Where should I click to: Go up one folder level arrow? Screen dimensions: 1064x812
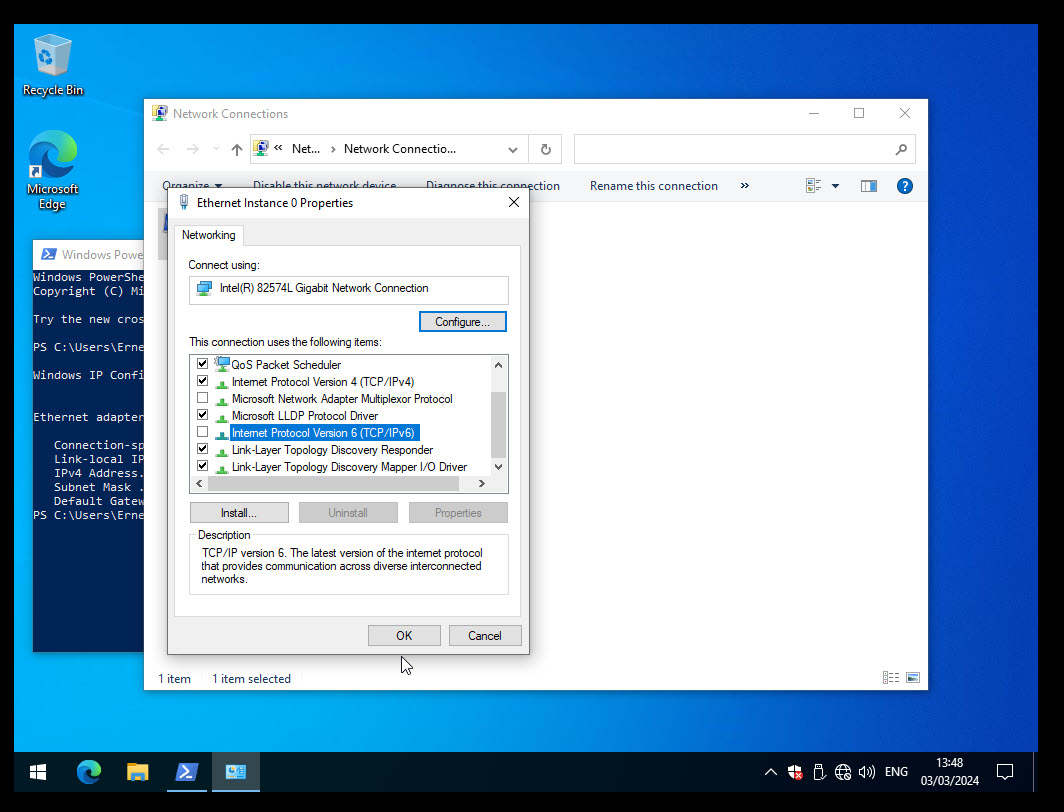point(236,149)
